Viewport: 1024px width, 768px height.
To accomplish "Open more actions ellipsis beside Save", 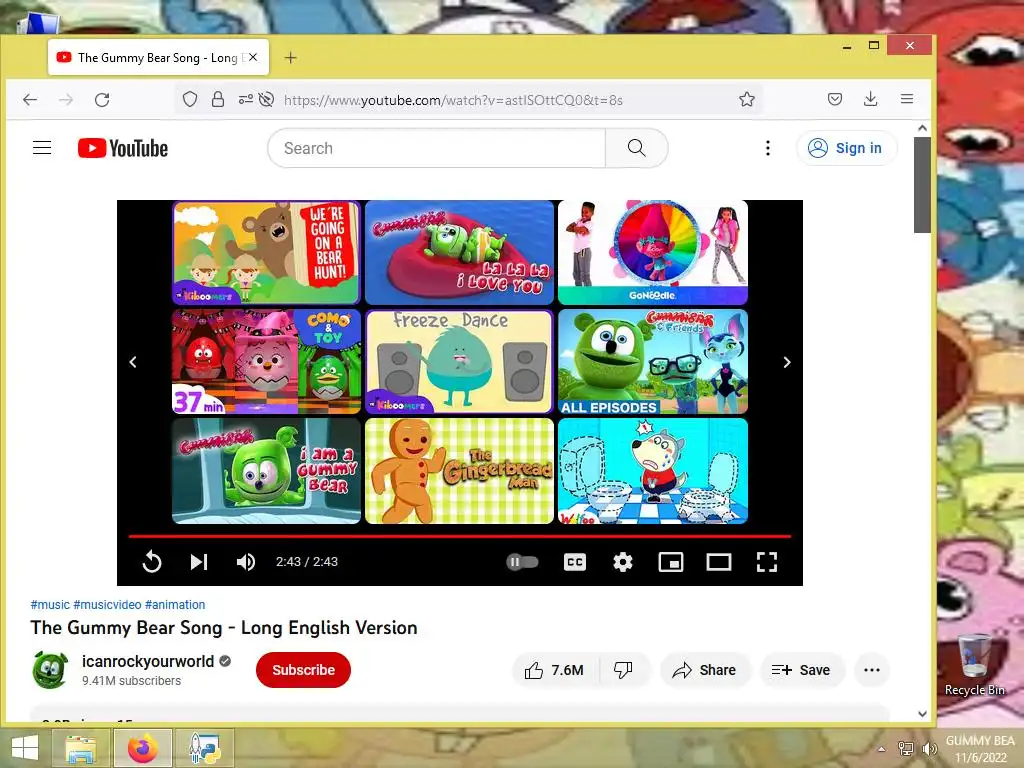I will (872, 670).
